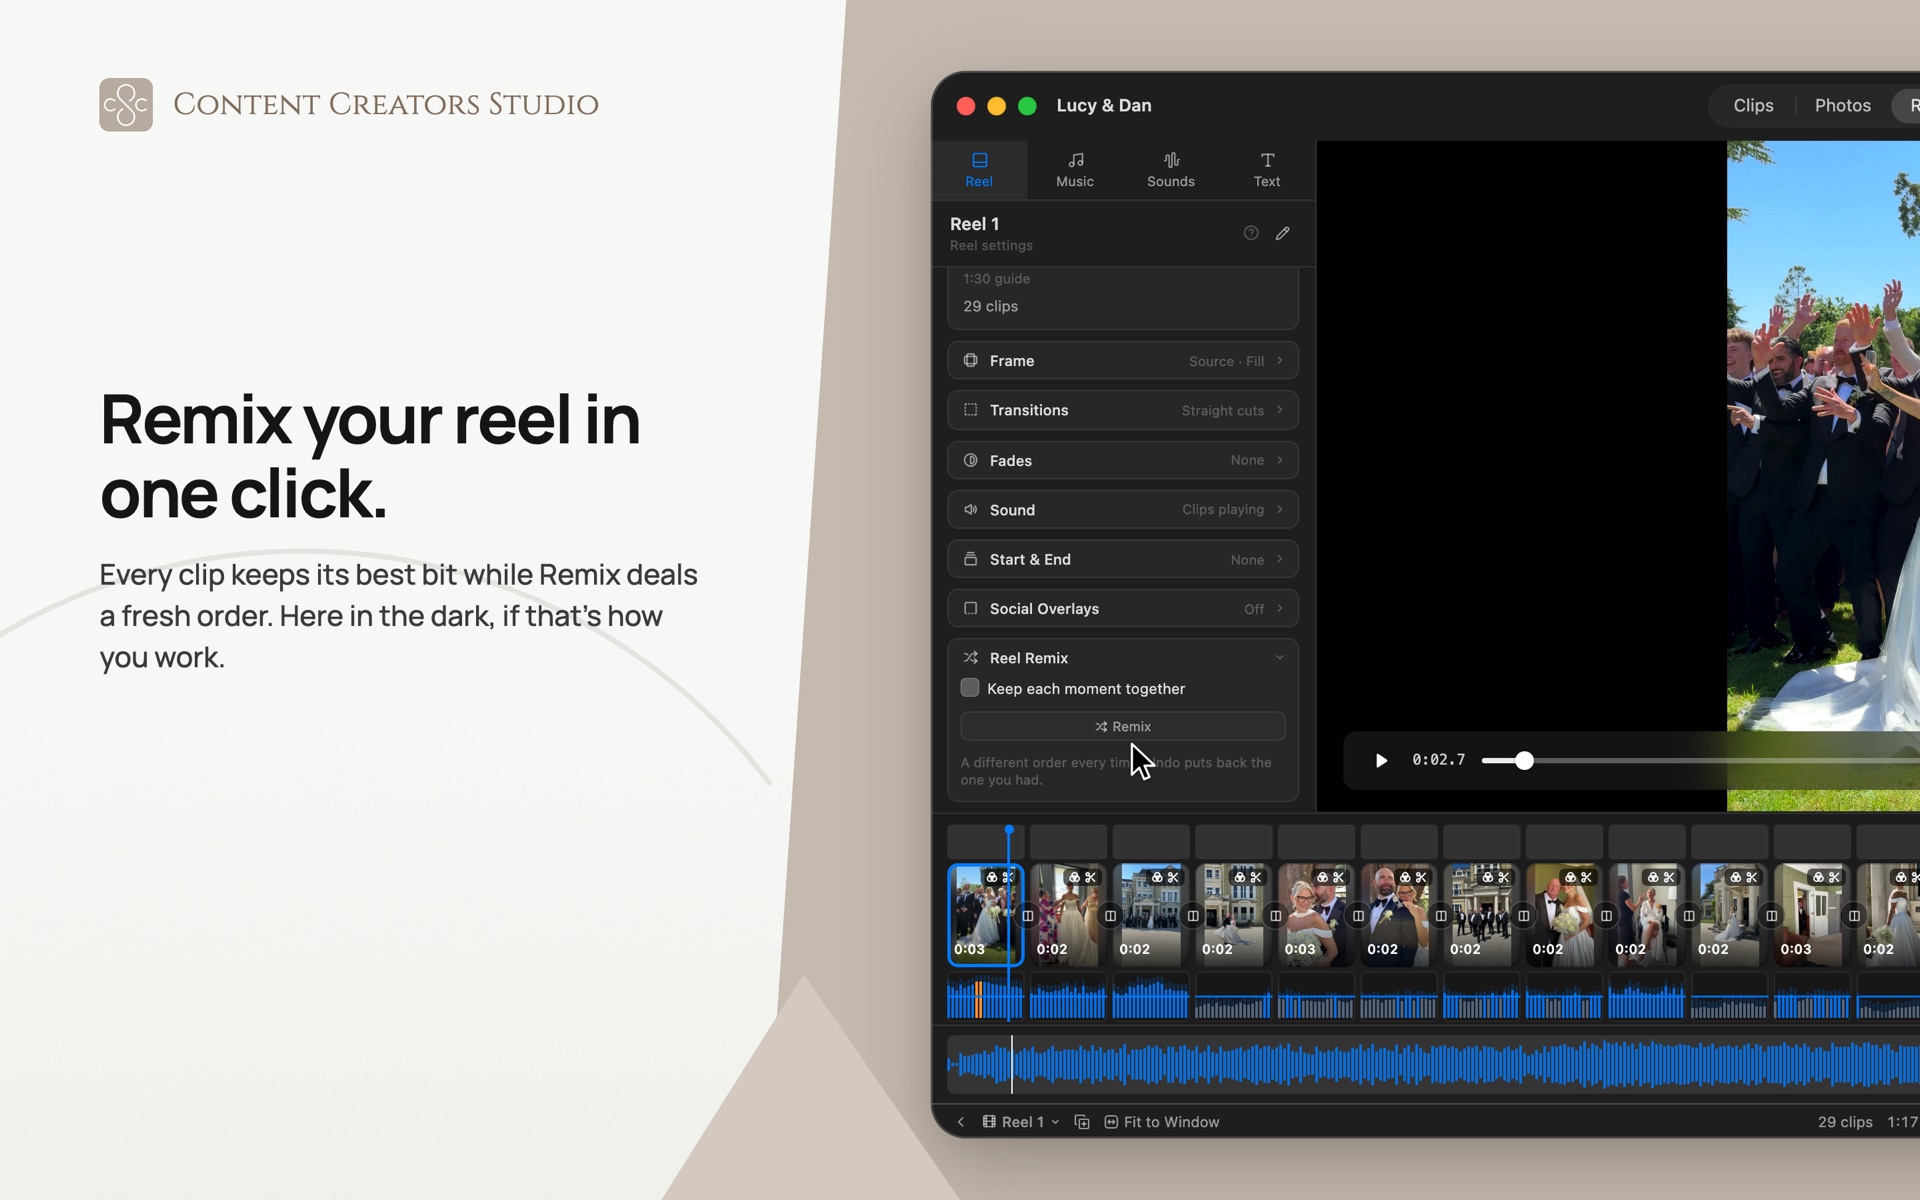Click the Lucy & Dan window title
Viewport: 1920px width, 1200px height.
coord(1104,105)
